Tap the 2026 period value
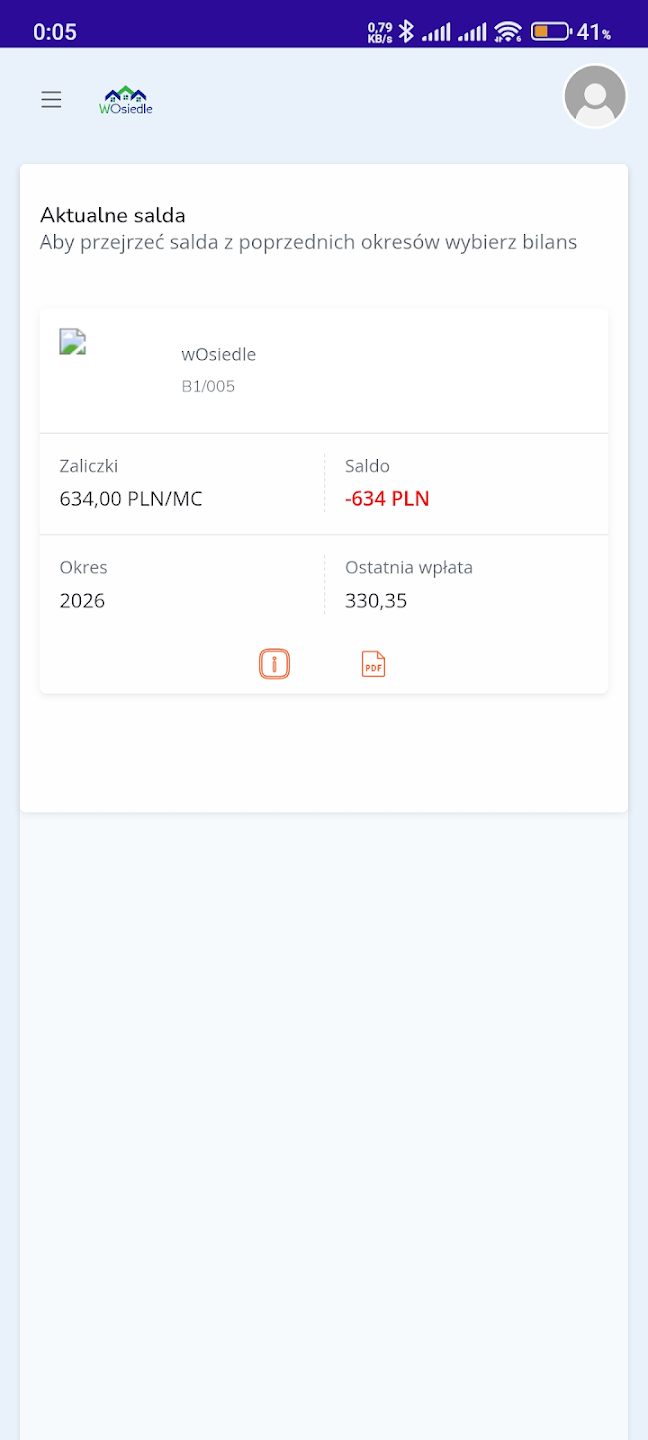 click(x=82, y=600)
